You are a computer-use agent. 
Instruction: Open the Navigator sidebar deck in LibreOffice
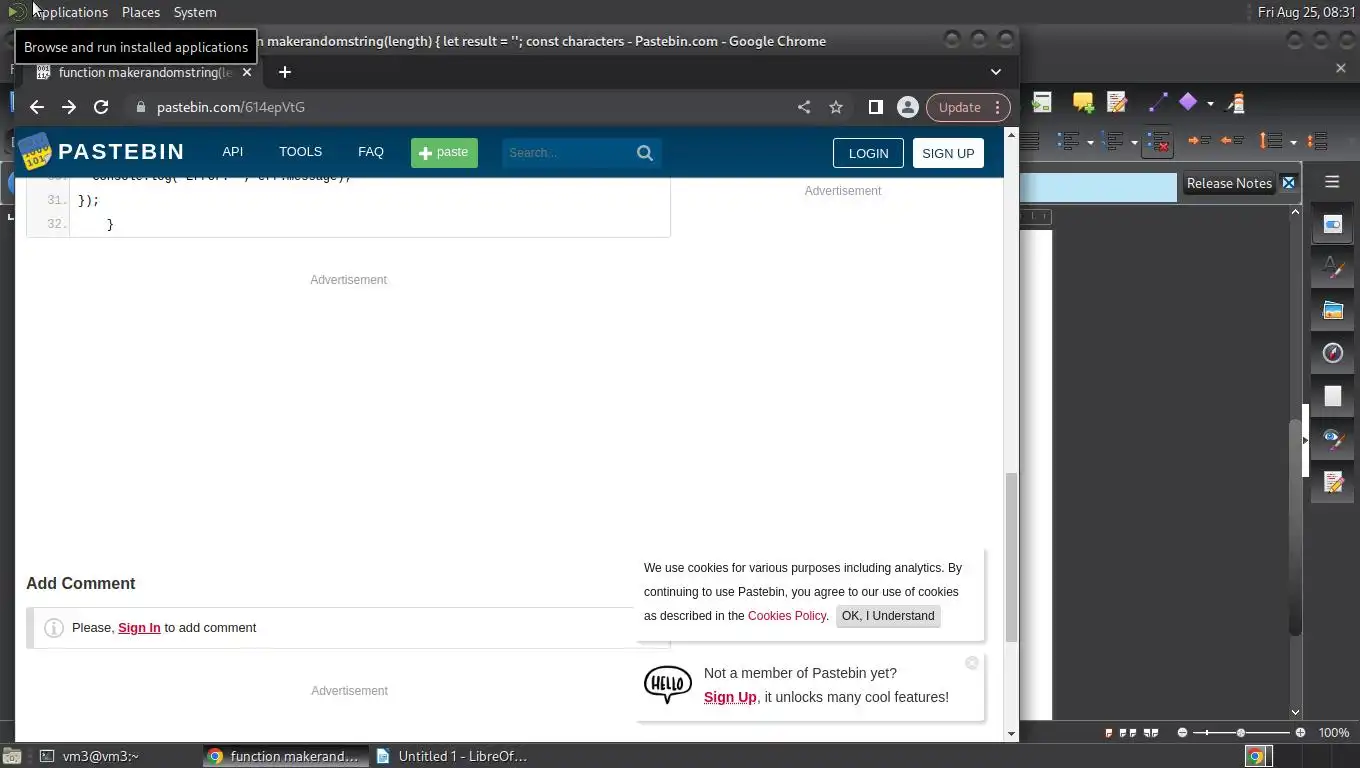(1333, 353)
